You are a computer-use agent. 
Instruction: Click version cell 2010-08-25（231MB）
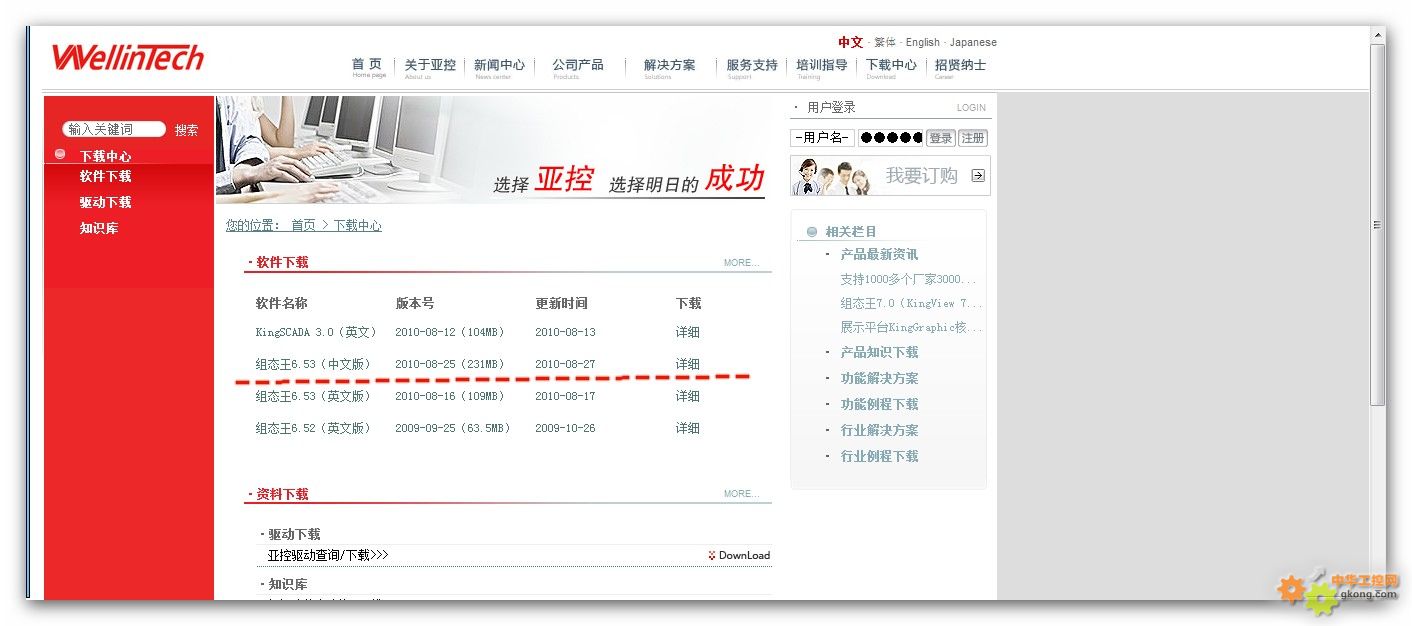pyautogui.click(x=450, y=364)
